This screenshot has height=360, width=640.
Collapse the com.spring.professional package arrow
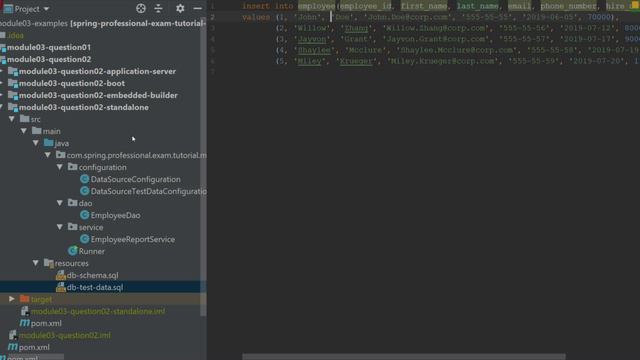pos(48,155)
